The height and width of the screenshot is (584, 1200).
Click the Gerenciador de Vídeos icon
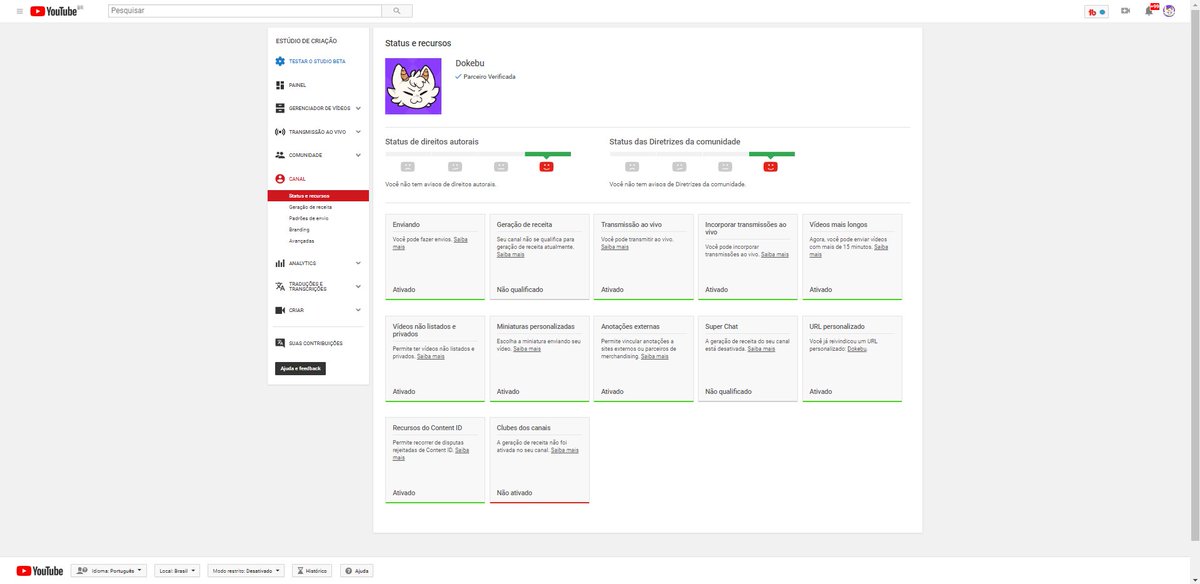pyautogui.click(x=280, y=108)
